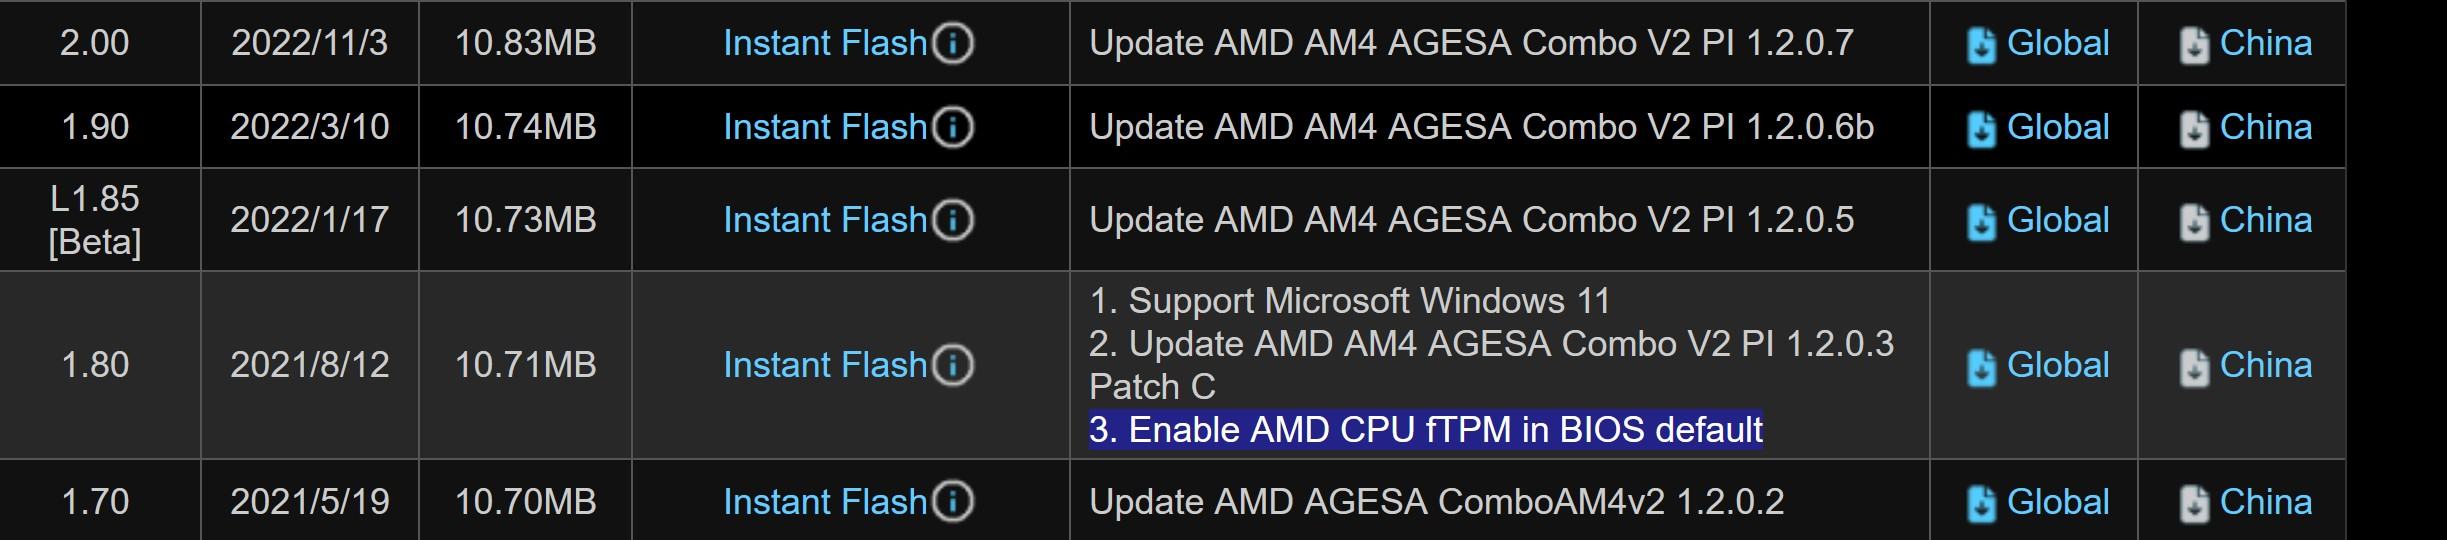Click China download icon for BIOS 1.90
Image resolution: width=2447 pixels, height=540 pixels.
[x=2193, y=129]
